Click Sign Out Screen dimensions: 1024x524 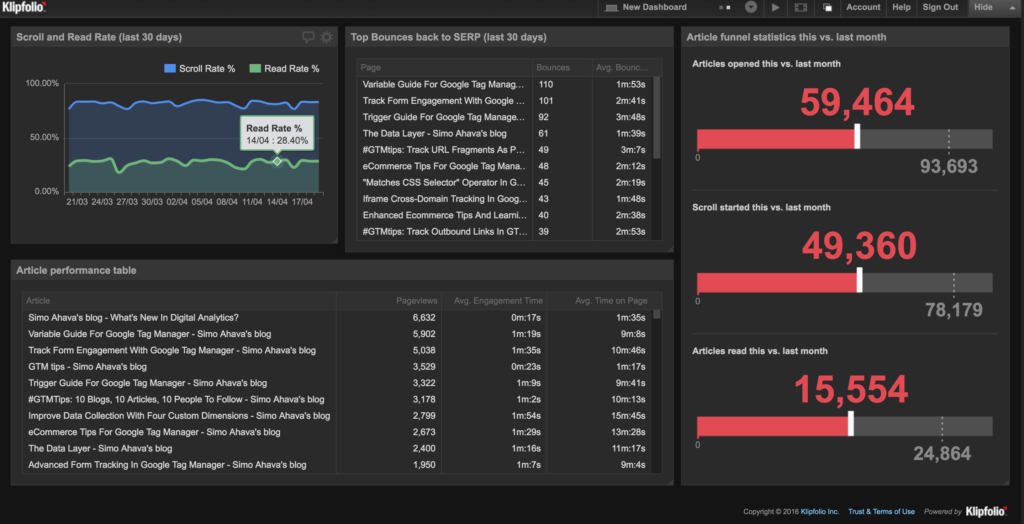point(940,7)
